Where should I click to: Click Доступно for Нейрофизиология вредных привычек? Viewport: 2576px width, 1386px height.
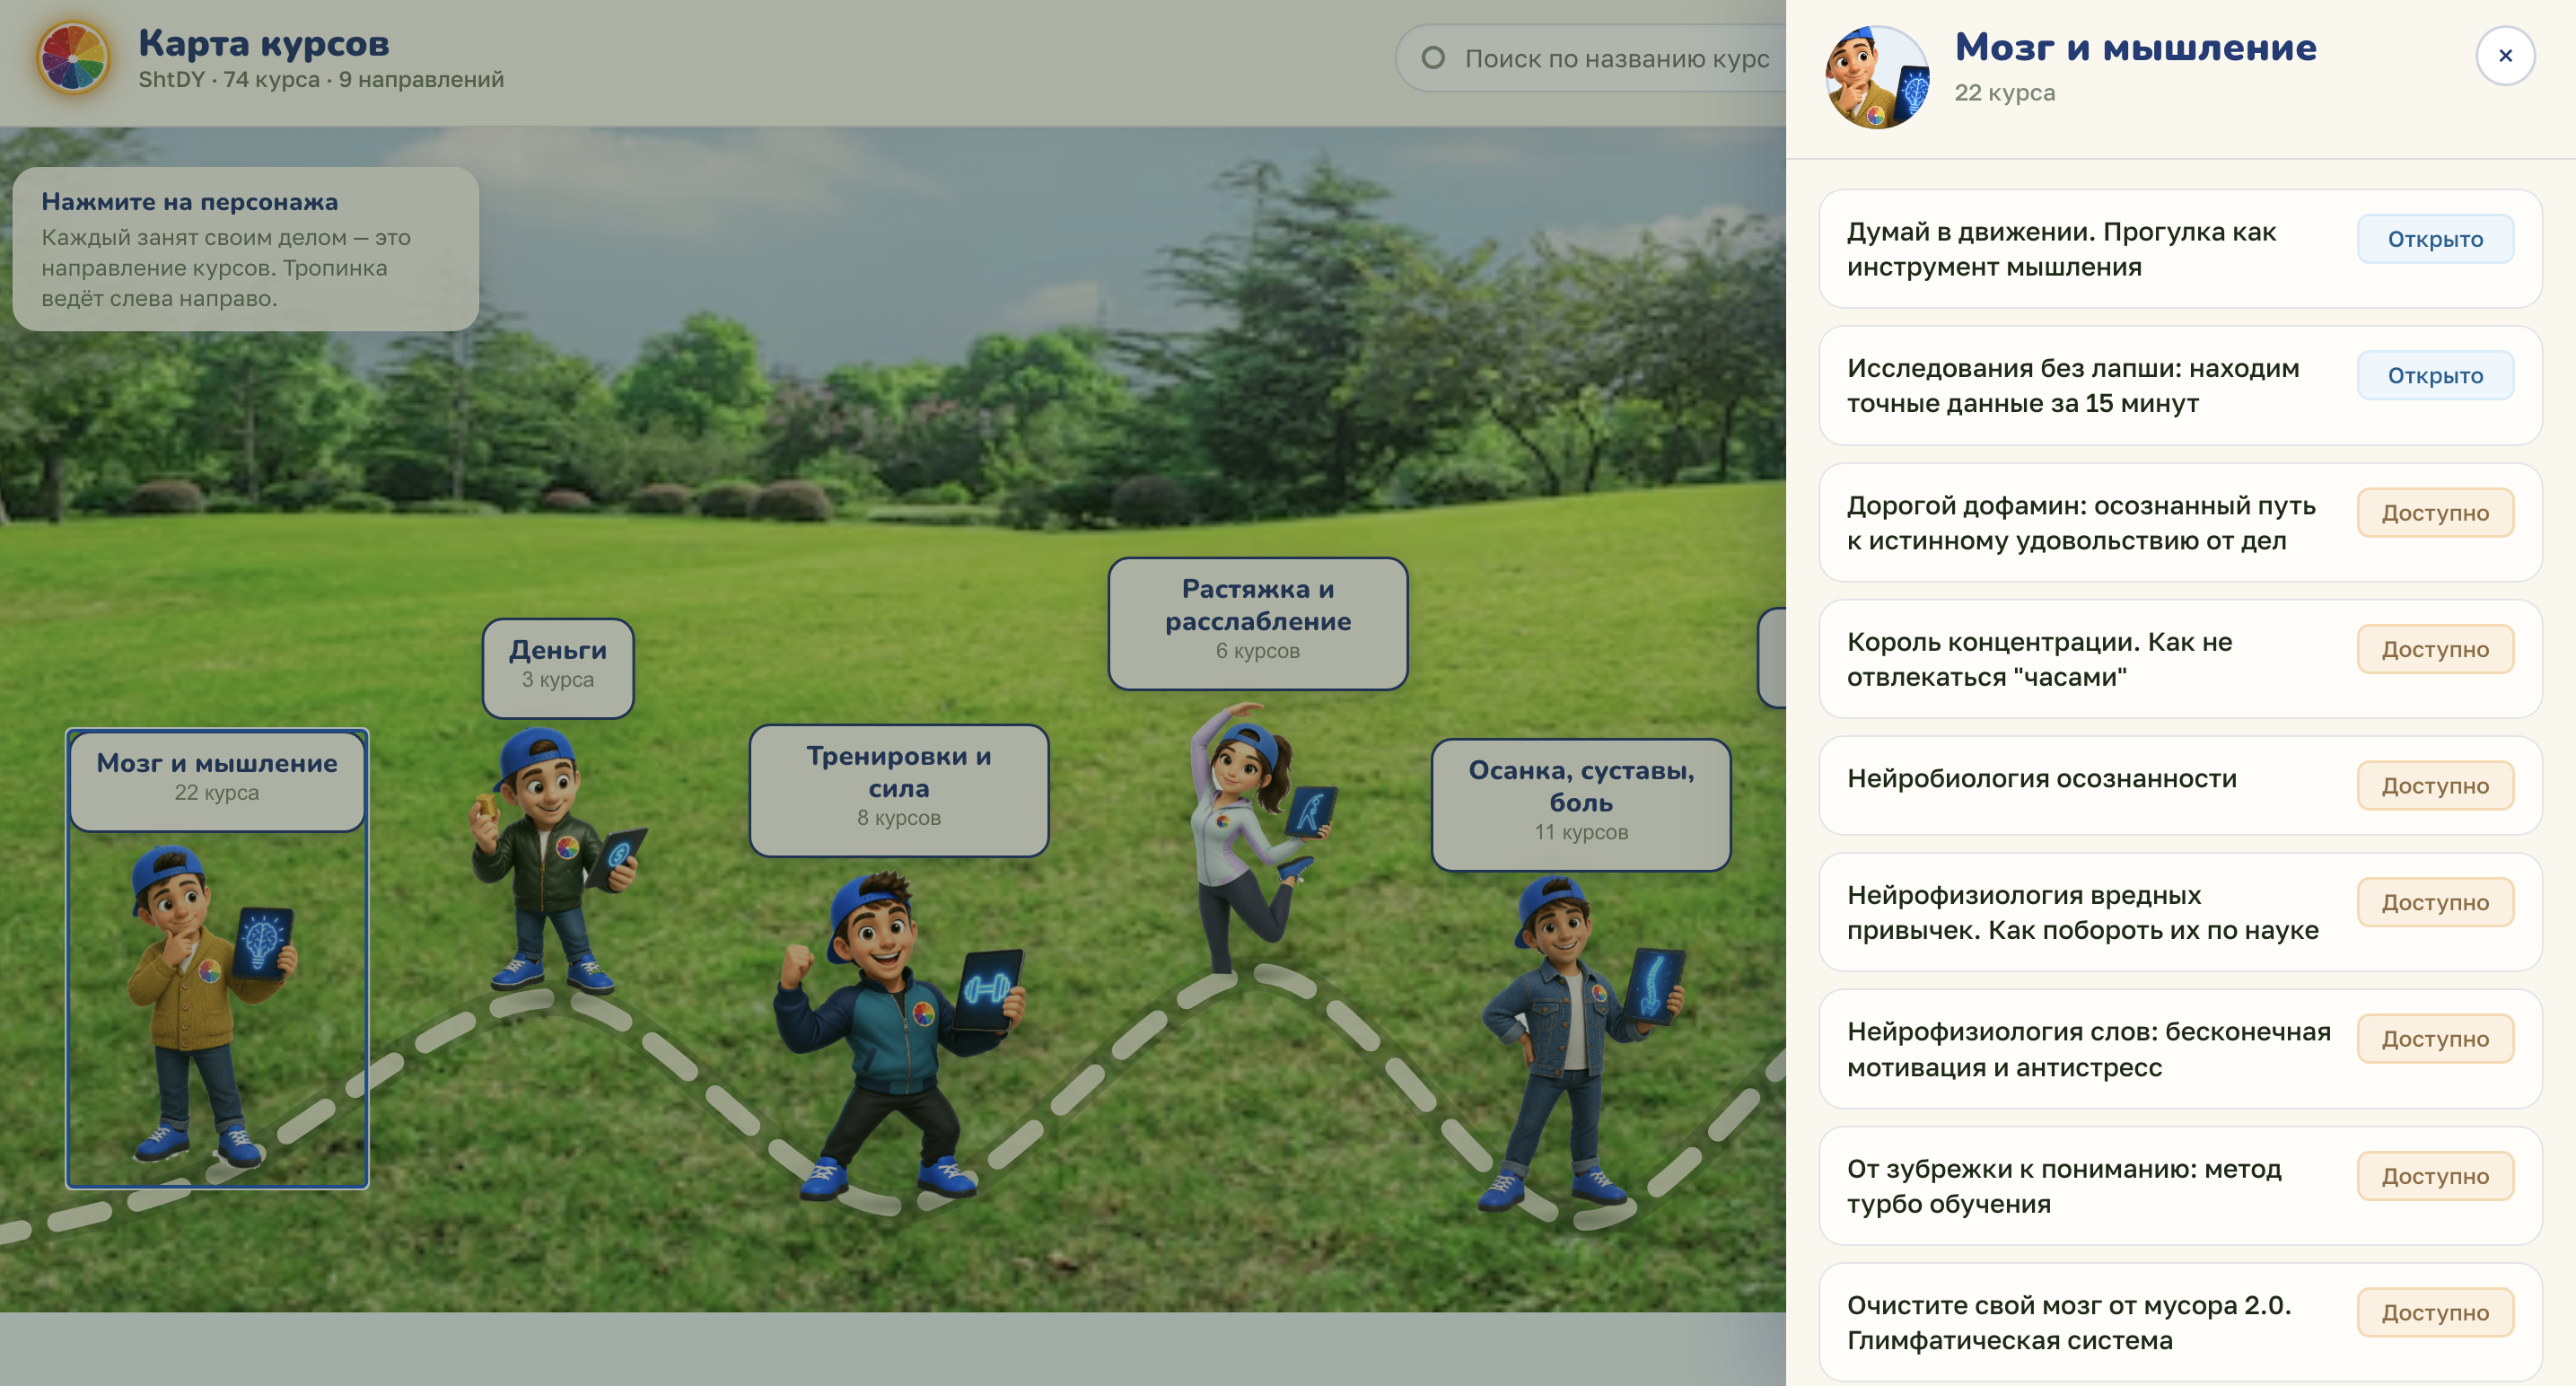(2435, 902)
